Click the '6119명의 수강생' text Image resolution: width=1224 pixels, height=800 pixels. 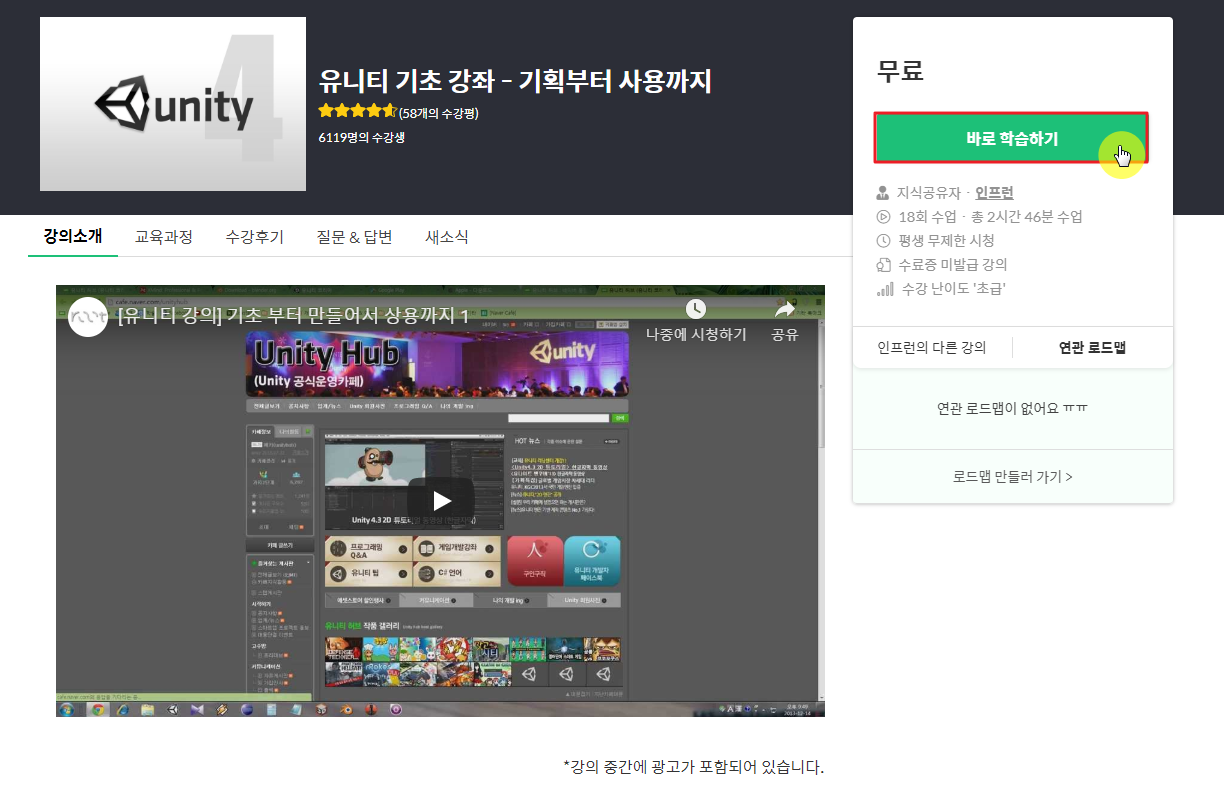click(362, 138)
